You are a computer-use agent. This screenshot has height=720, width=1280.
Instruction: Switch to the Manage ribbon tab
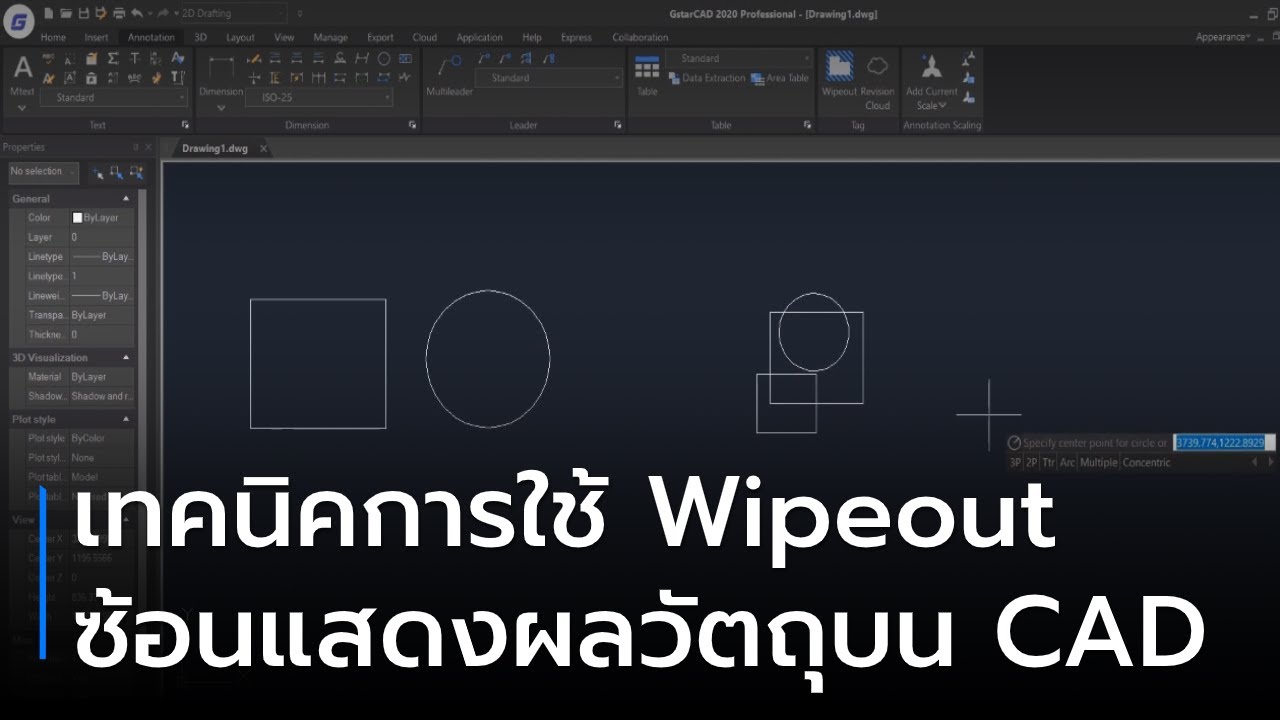tap(331, 37)
